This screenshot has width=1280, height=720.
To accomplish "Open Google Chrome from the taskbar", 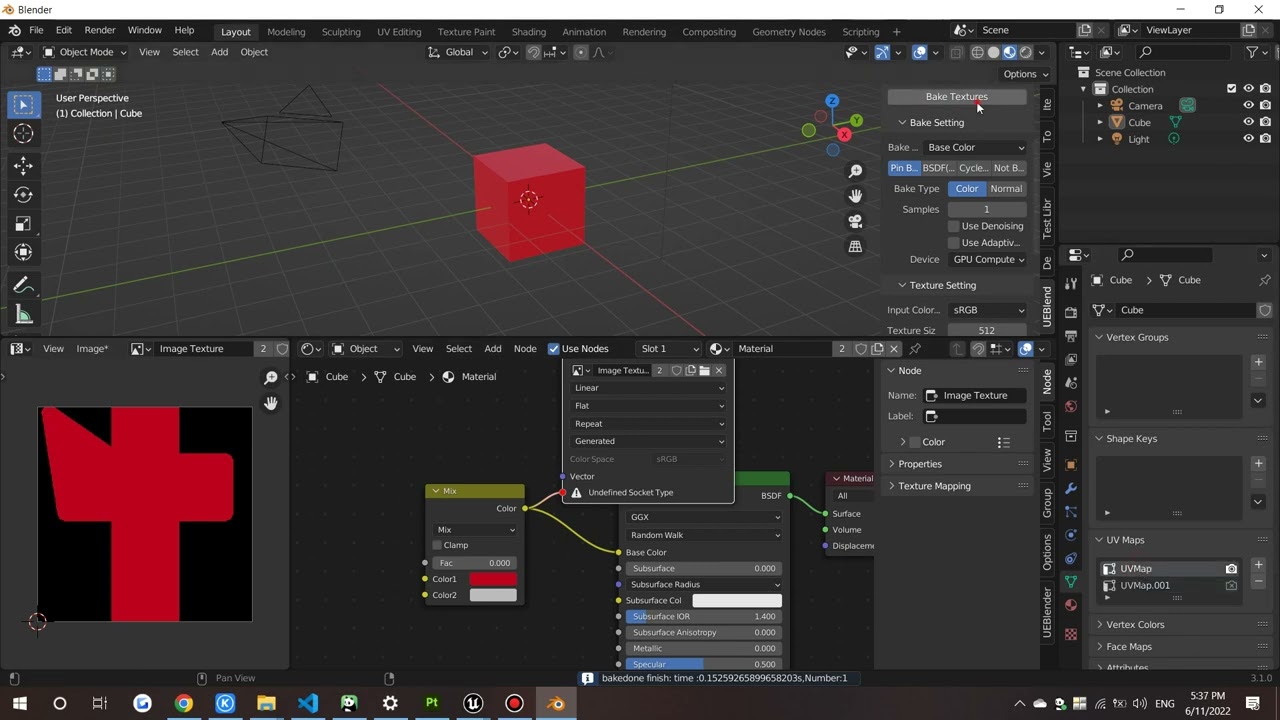I will 184,703.
